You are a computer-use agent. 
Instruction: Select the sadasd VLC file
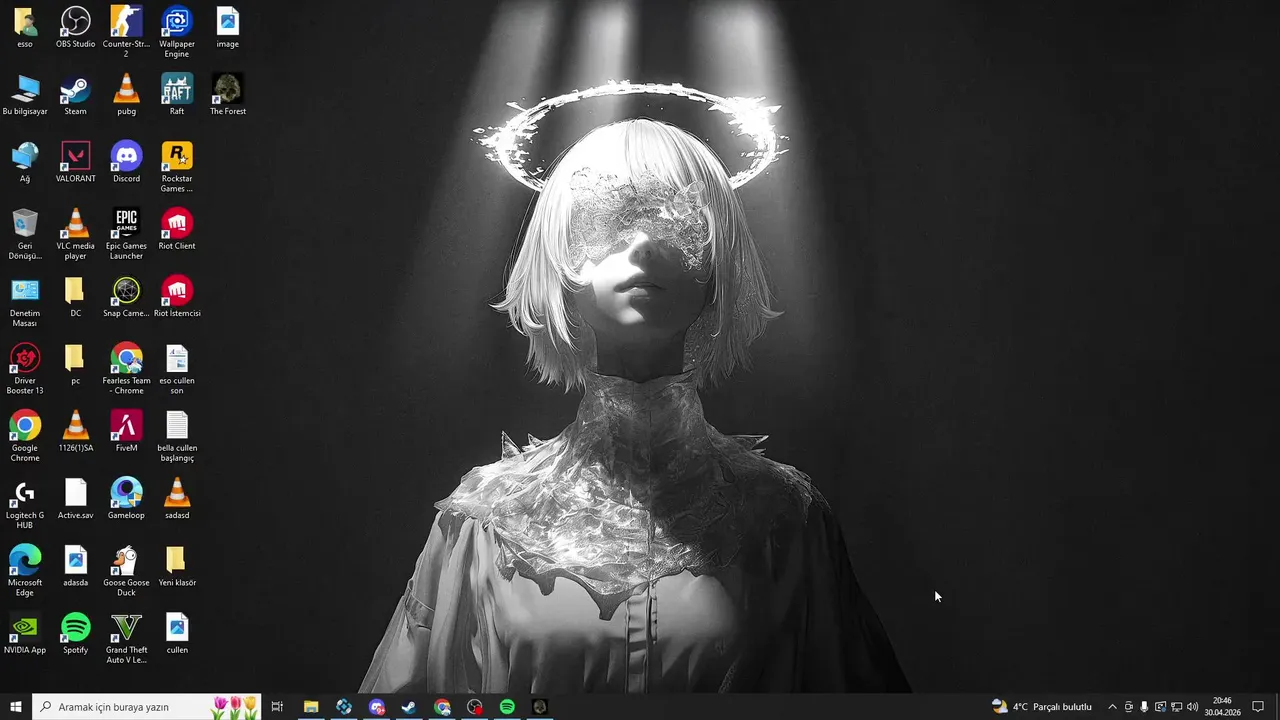click(x=177, y=497)
